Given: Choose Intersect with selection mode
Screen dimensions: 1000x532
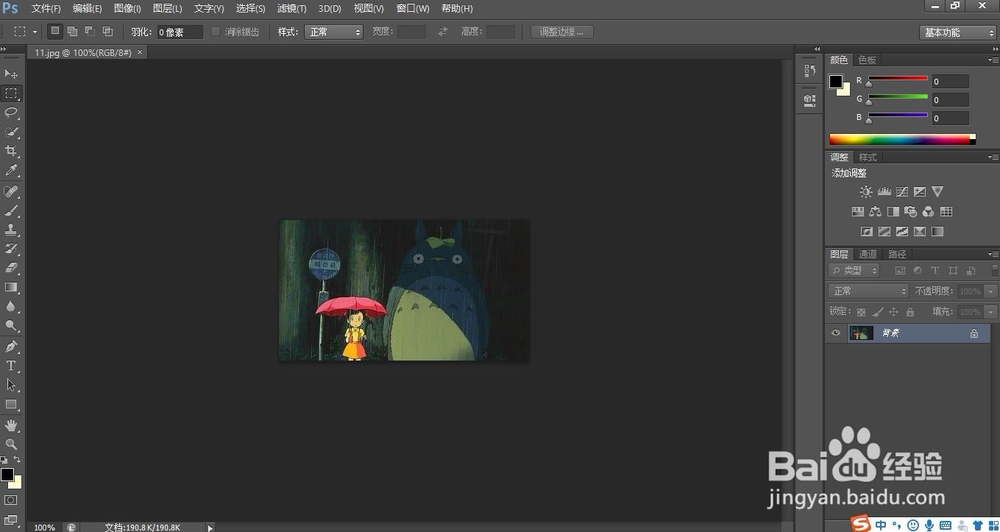Looking at the screenshot, I should pos(108,31).
